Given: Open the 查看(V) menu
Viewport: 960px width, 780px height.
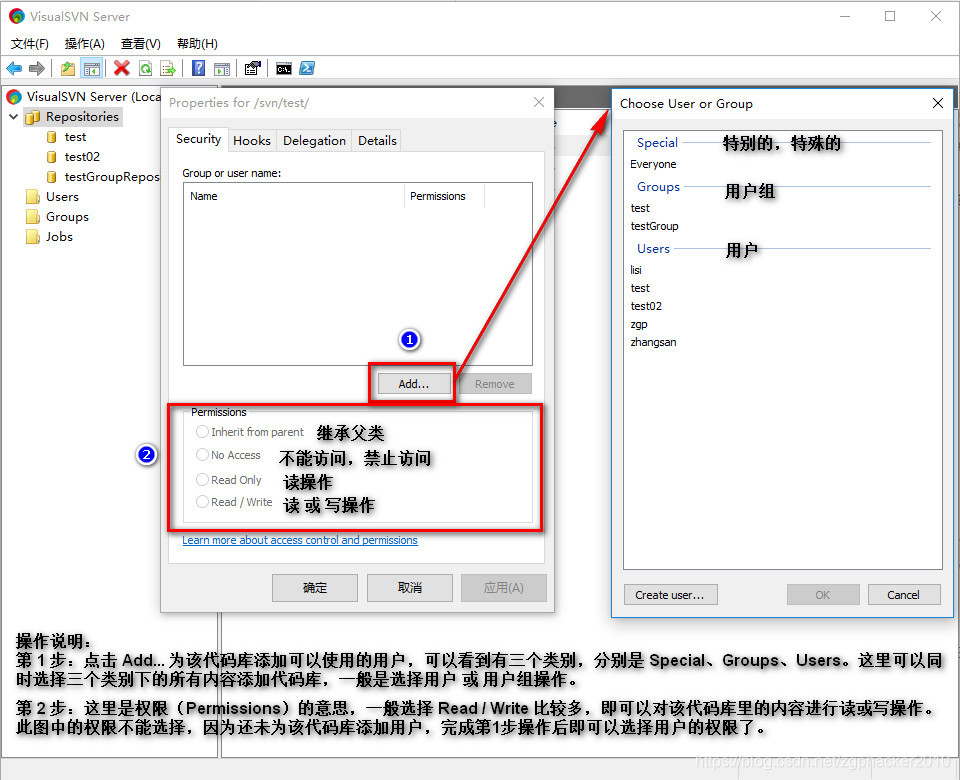Looking at the screenshot, I should point(141,43).
